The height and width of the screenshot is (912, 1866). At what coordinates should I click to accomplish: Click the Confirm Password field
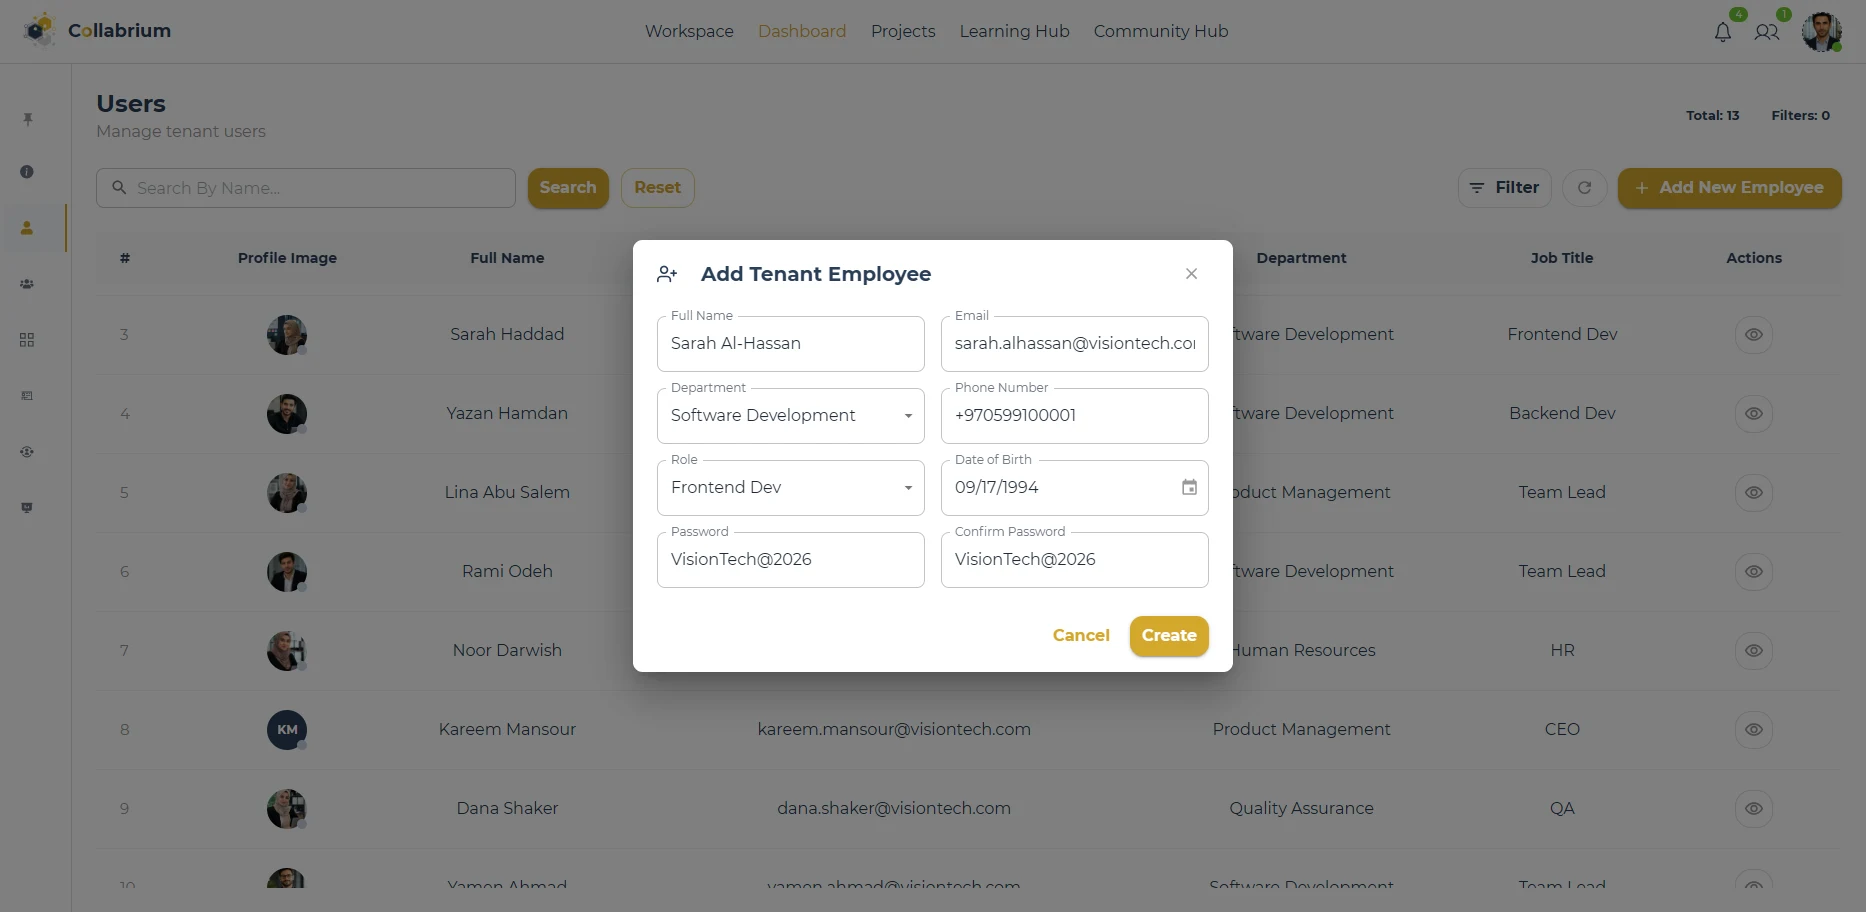pyautogui.click(x=1074, y=560)
